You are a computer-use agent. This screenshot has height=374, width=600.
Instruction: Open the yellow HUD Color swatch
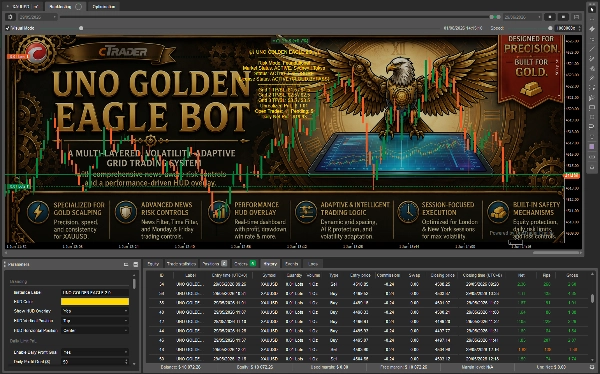click(95, 302)
